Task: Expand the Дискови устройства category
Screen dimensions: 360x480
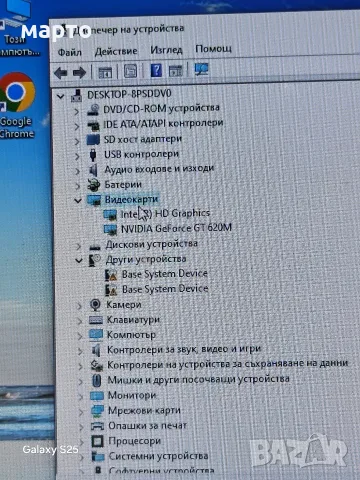Action: coord(78,246)
